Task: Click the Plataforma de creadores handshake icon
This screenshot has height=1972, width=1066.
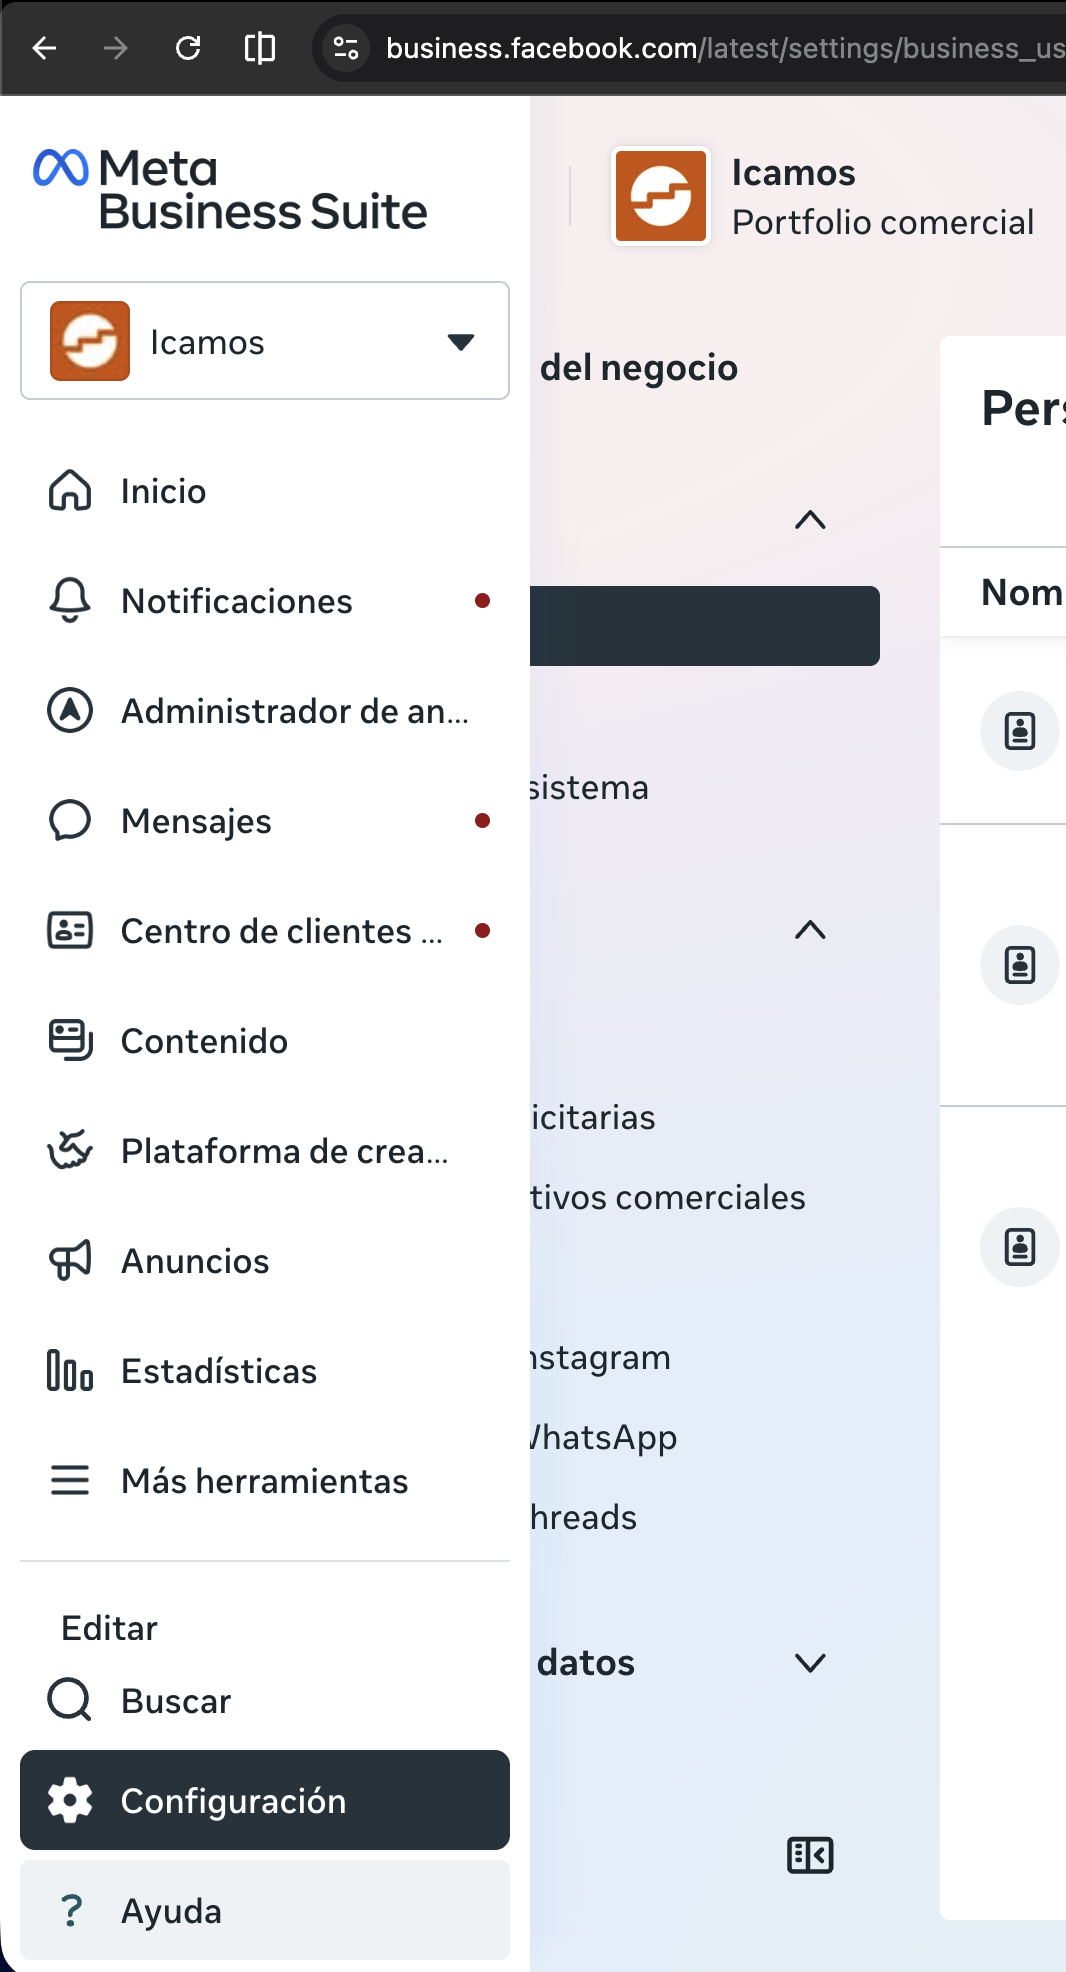Action: (70, 1151)
